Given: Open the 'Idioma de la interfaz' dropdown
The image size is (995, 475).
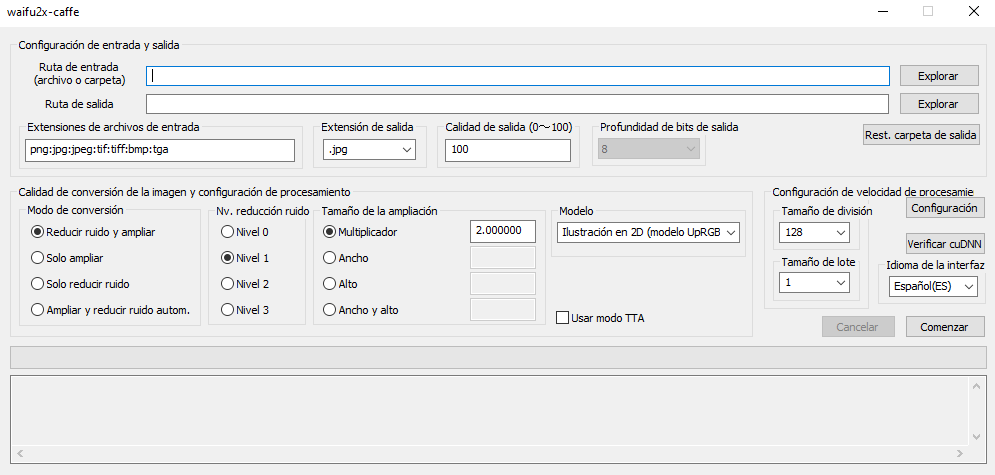Looking at the screenshot, I should tap(932, 286).
